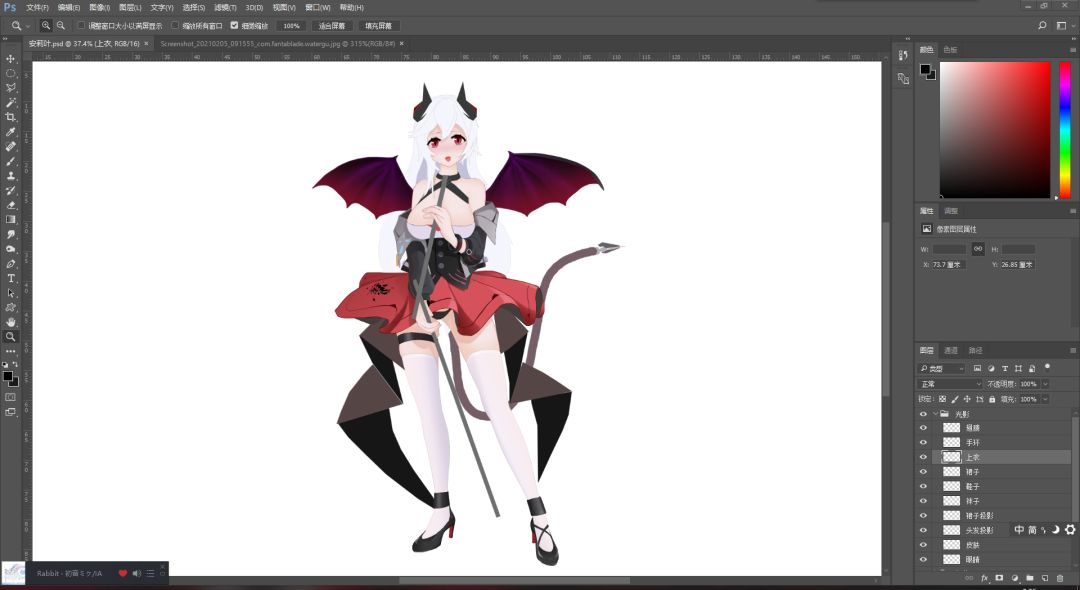Click the 填充屏幕 fill screen button
Screen dimensions: 1080x590
pyautogui.click(x=378, y=25)
